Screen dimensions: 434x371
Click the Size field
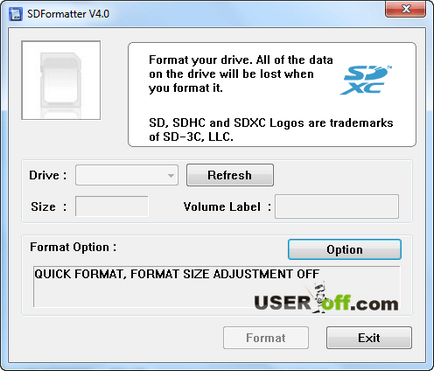pyautogui.click(x=112, y=206)
